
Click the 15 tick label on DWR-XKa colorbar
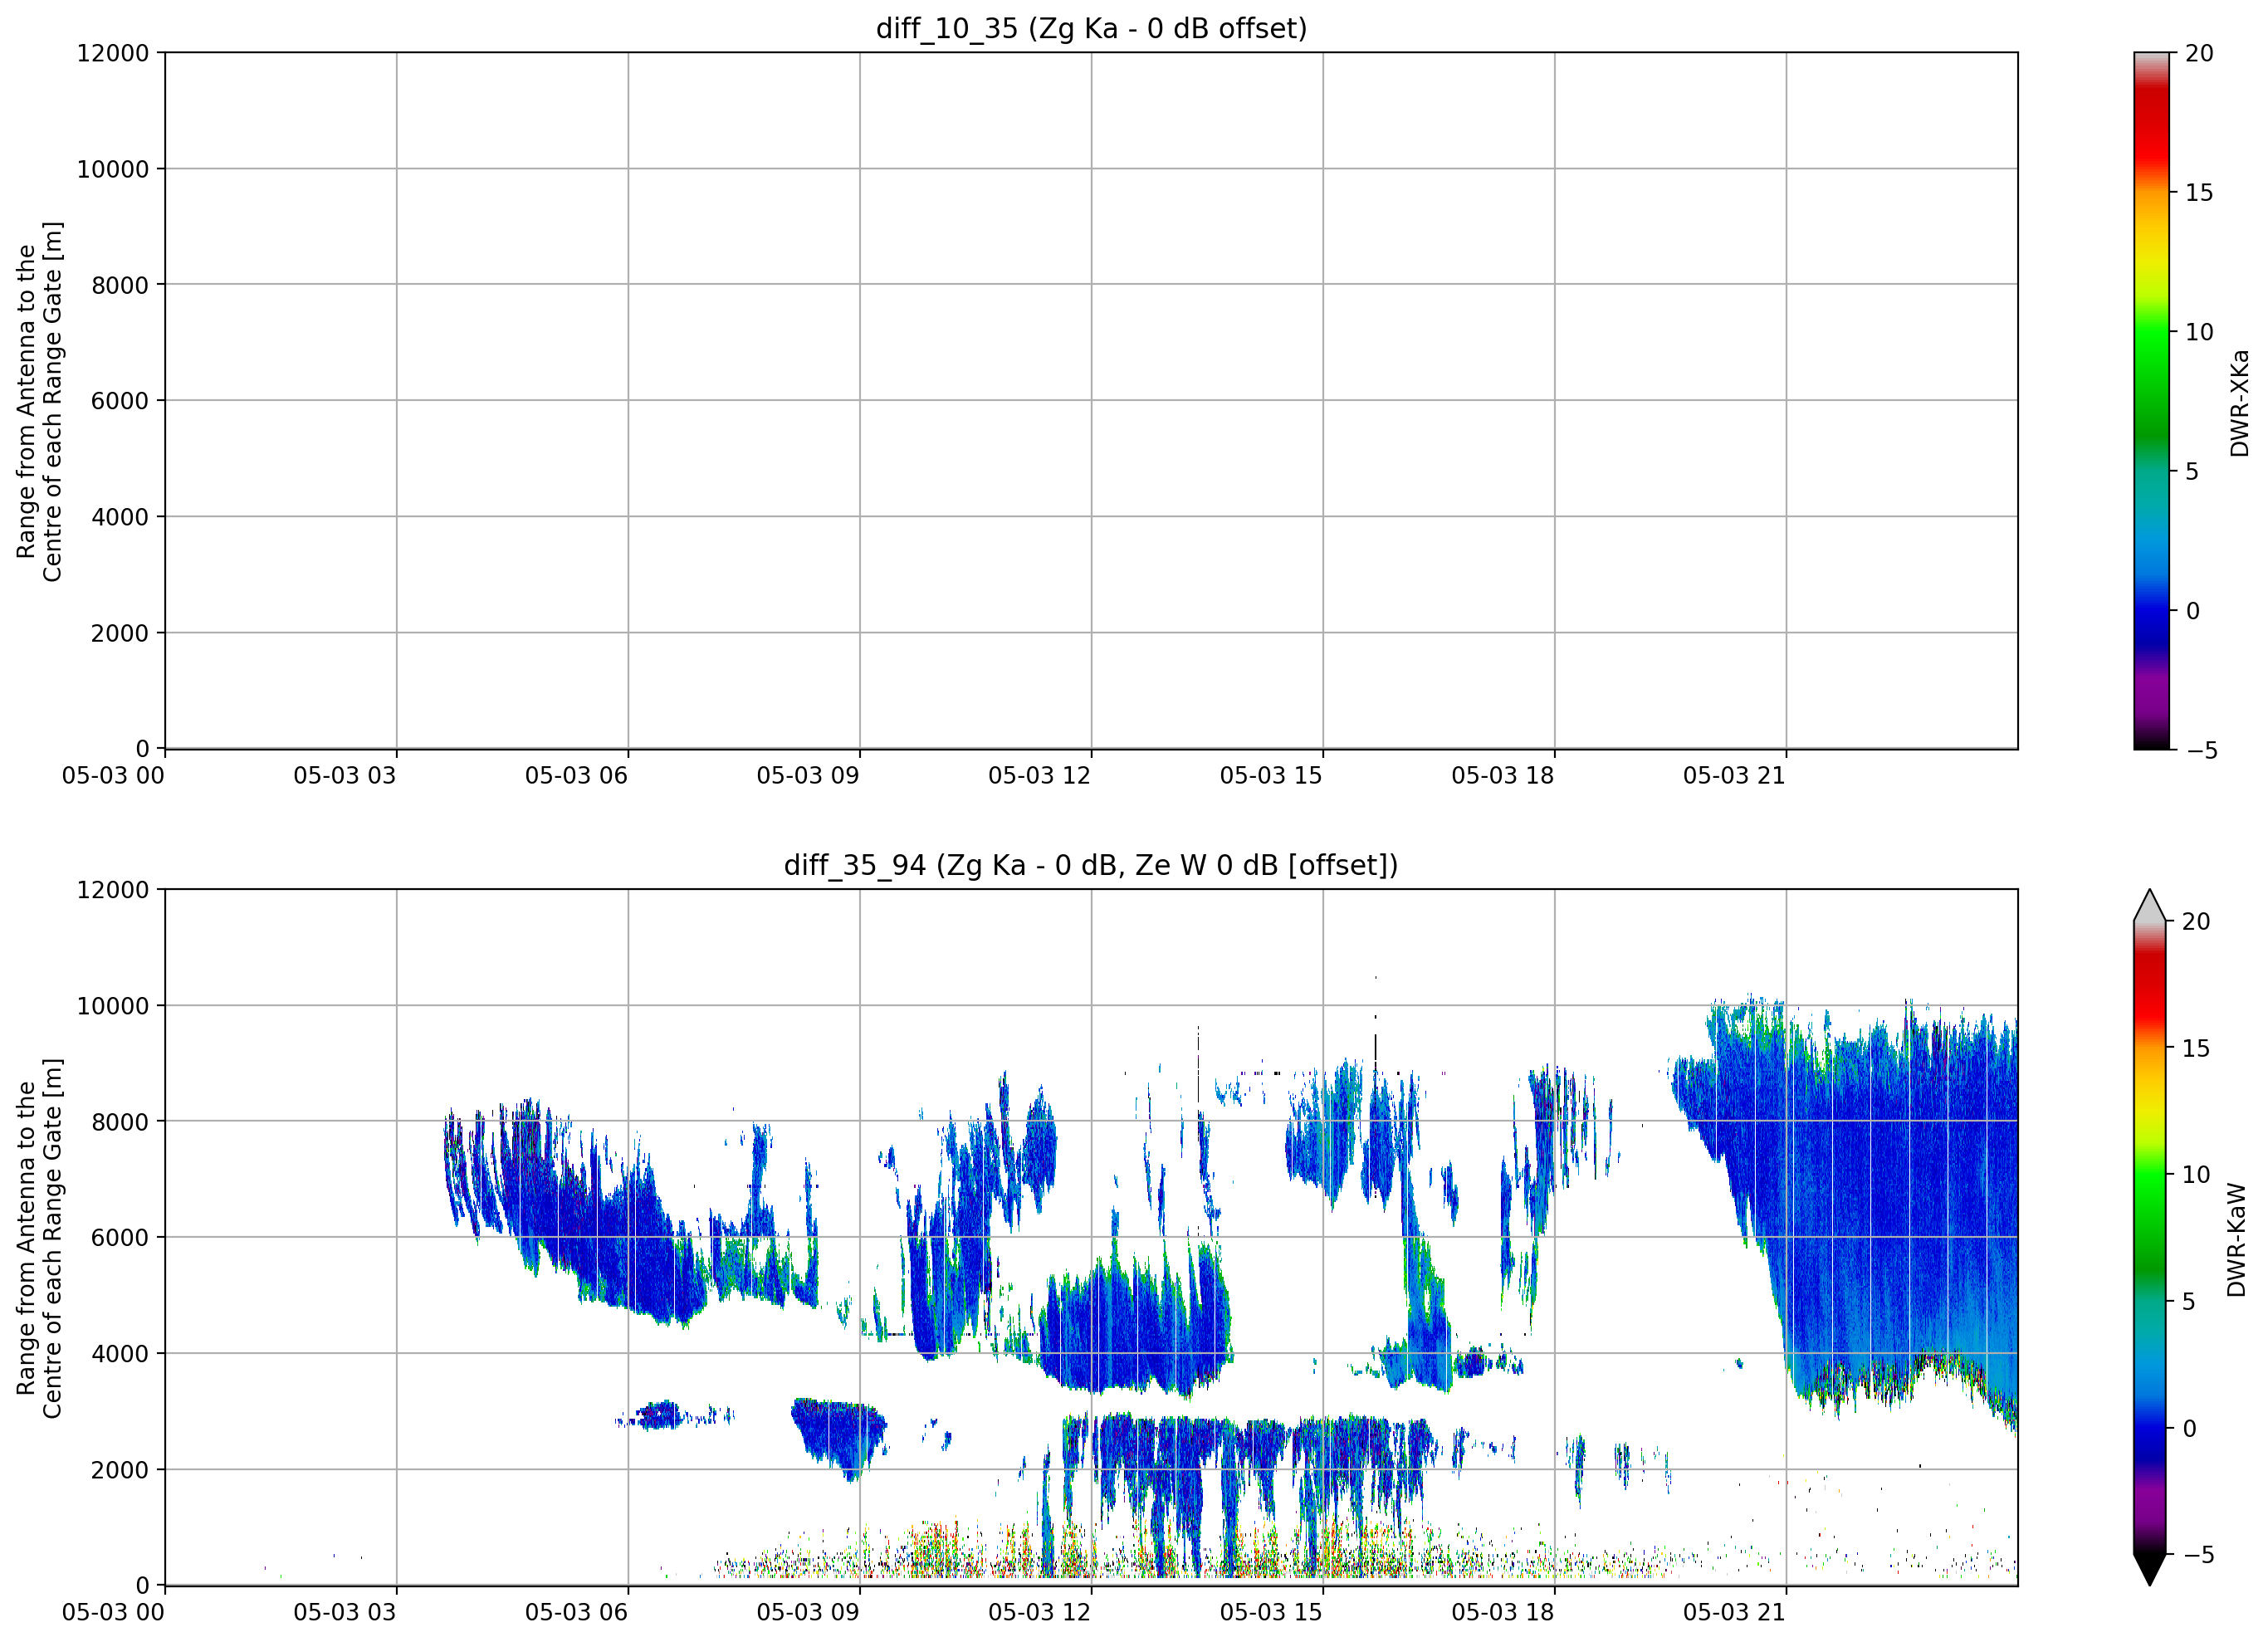pyautogui.click(x=2199, y=192)
